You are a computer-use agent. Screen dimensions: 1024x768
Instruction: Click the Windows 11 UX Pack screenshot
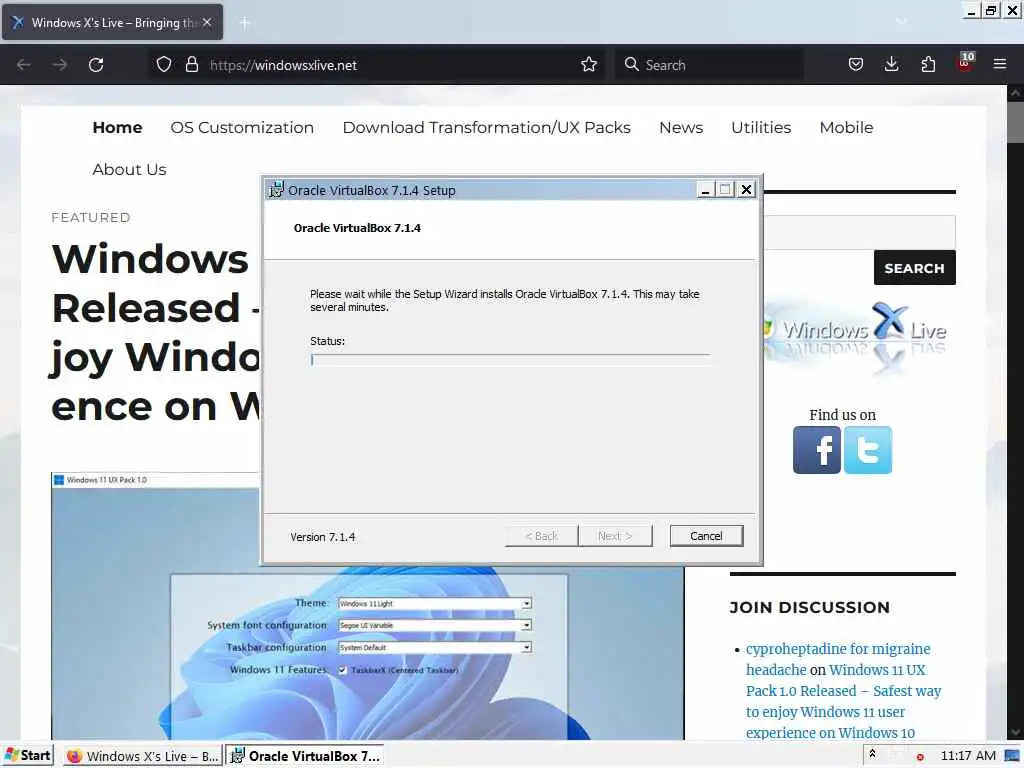(x=368, y=652)
